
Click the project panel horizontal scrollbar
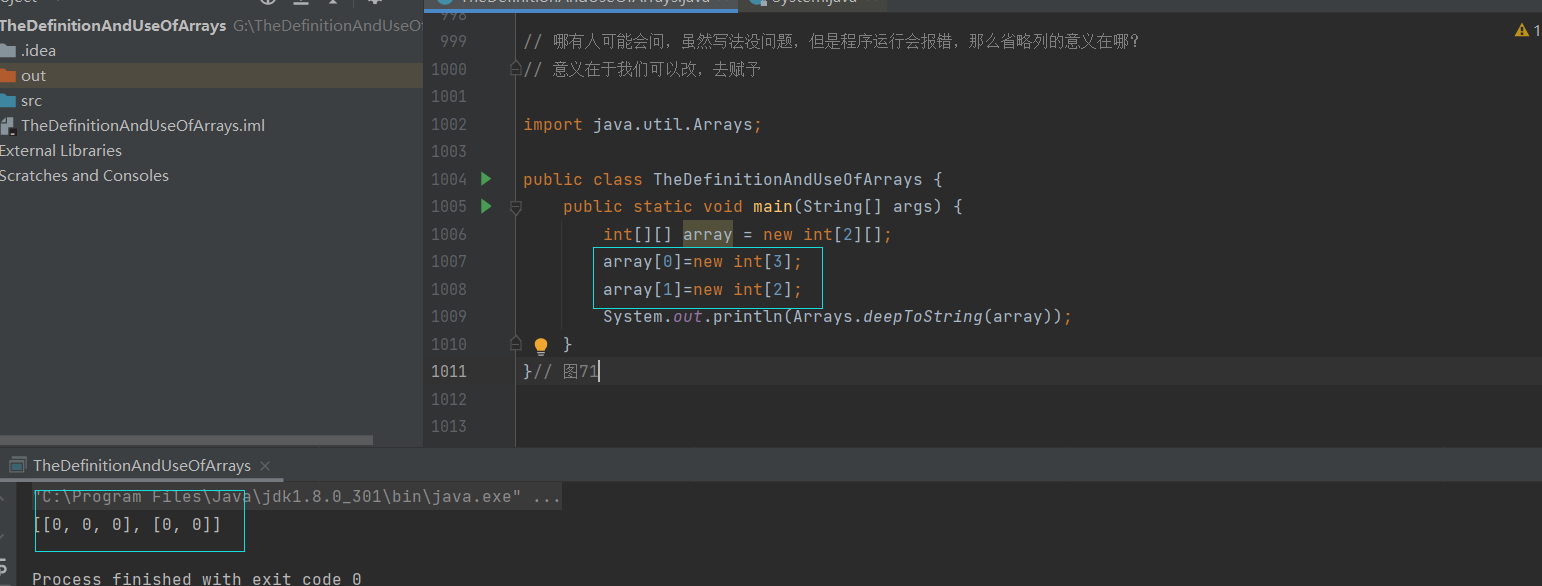click(x=186, y=439)
